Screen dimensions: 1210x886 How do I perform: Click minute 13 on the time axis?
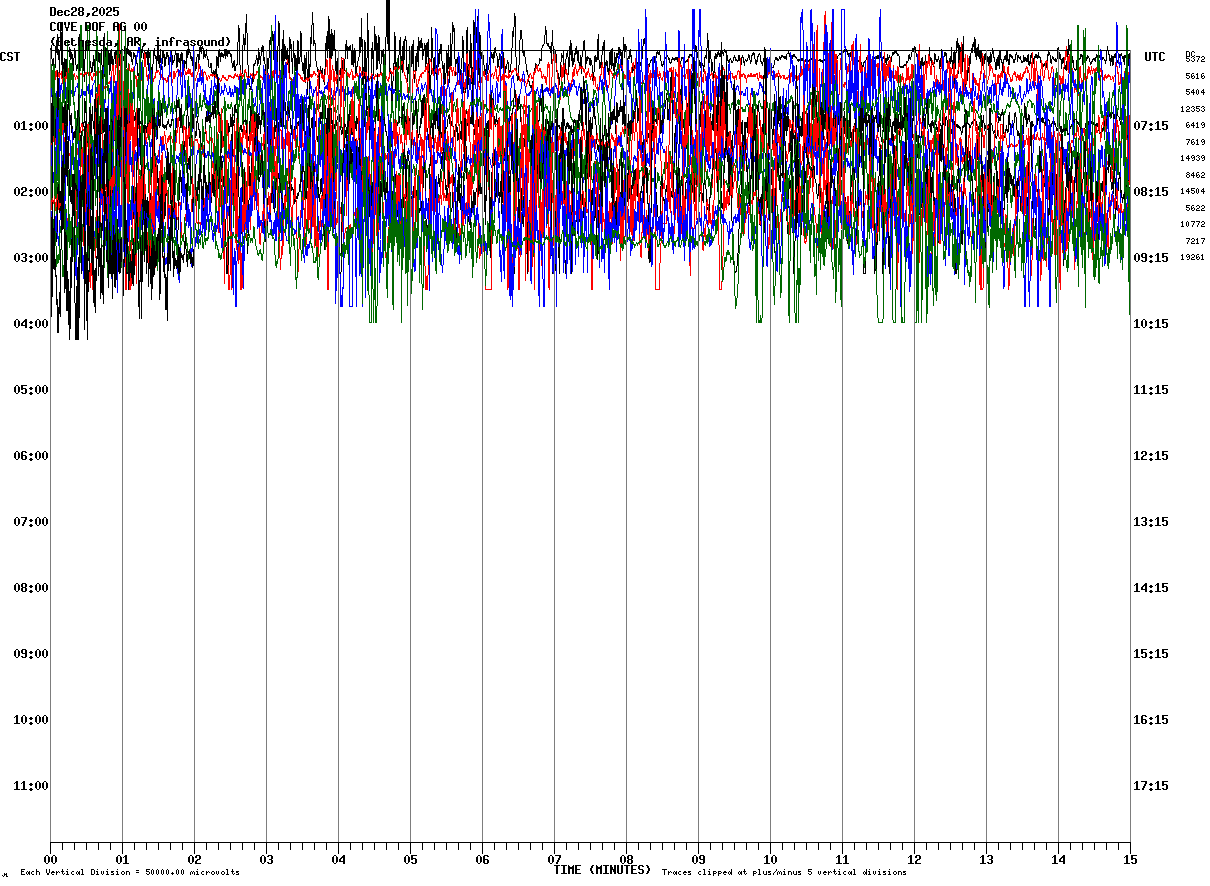click(986, 860)
